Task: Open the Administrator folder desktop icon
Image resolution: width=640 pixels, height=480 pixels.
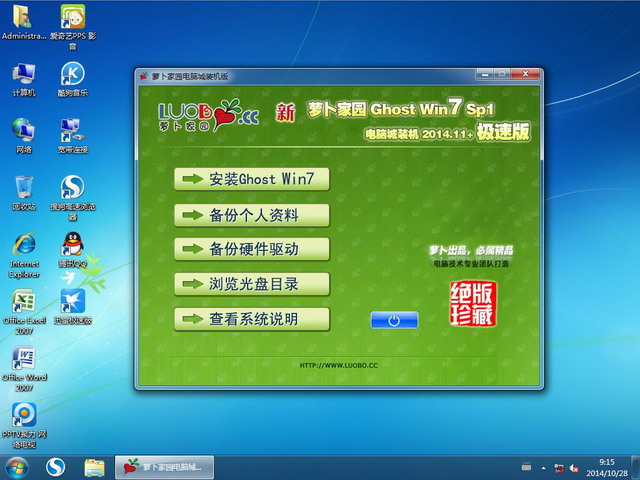Action: click(x=23, y=23)
